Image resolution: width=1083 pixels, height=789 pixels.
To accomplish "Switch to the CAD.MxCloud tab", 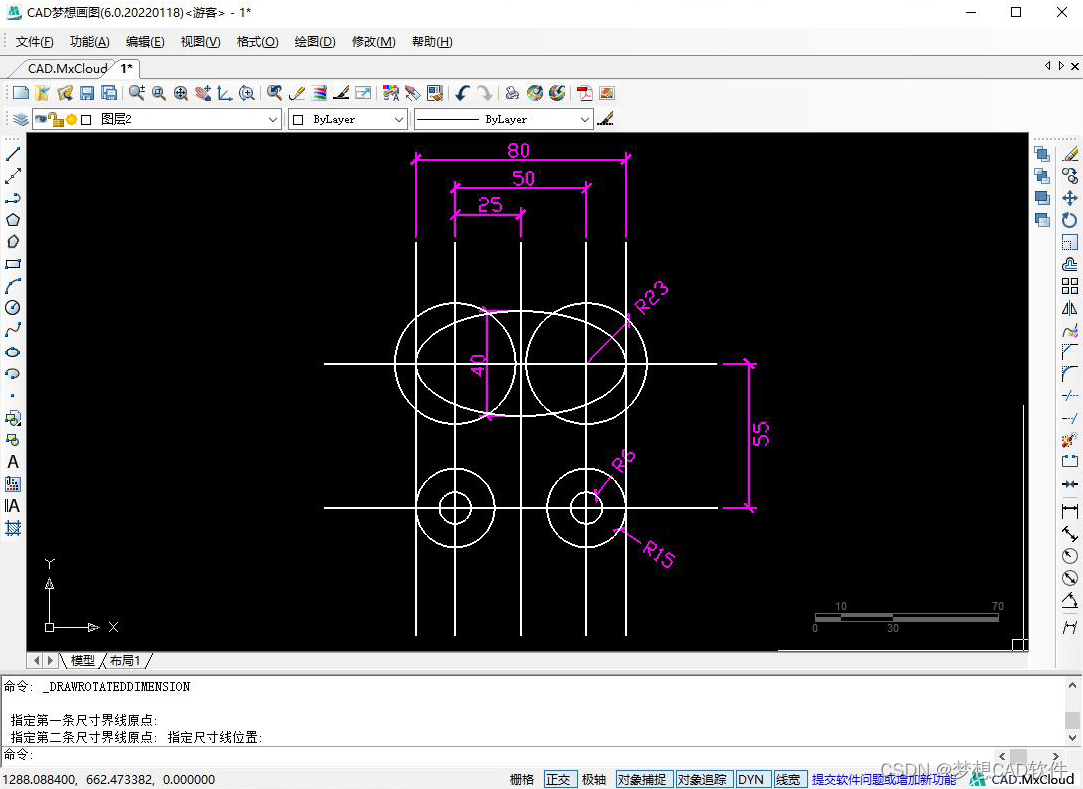I will pos(68,68).
